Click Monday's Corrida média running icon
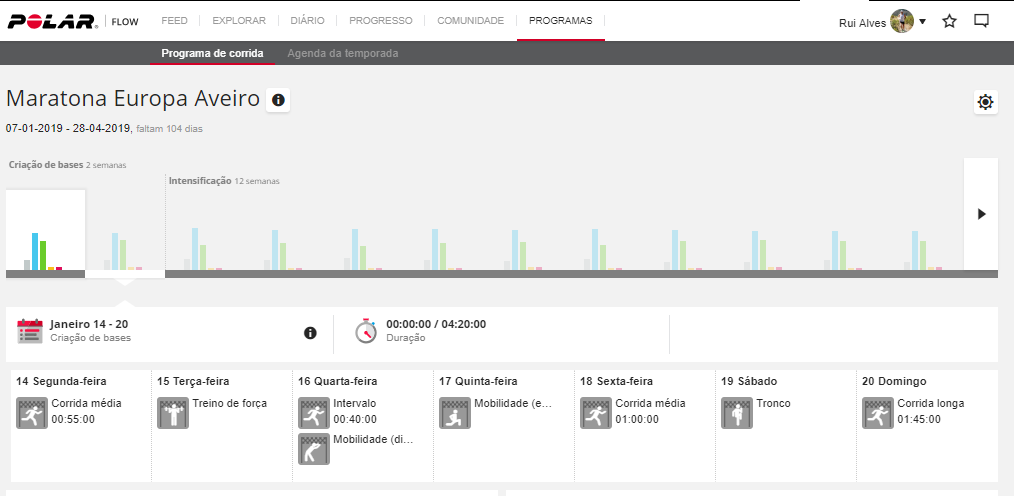The image size is (1014, 496). click(32, 412)
